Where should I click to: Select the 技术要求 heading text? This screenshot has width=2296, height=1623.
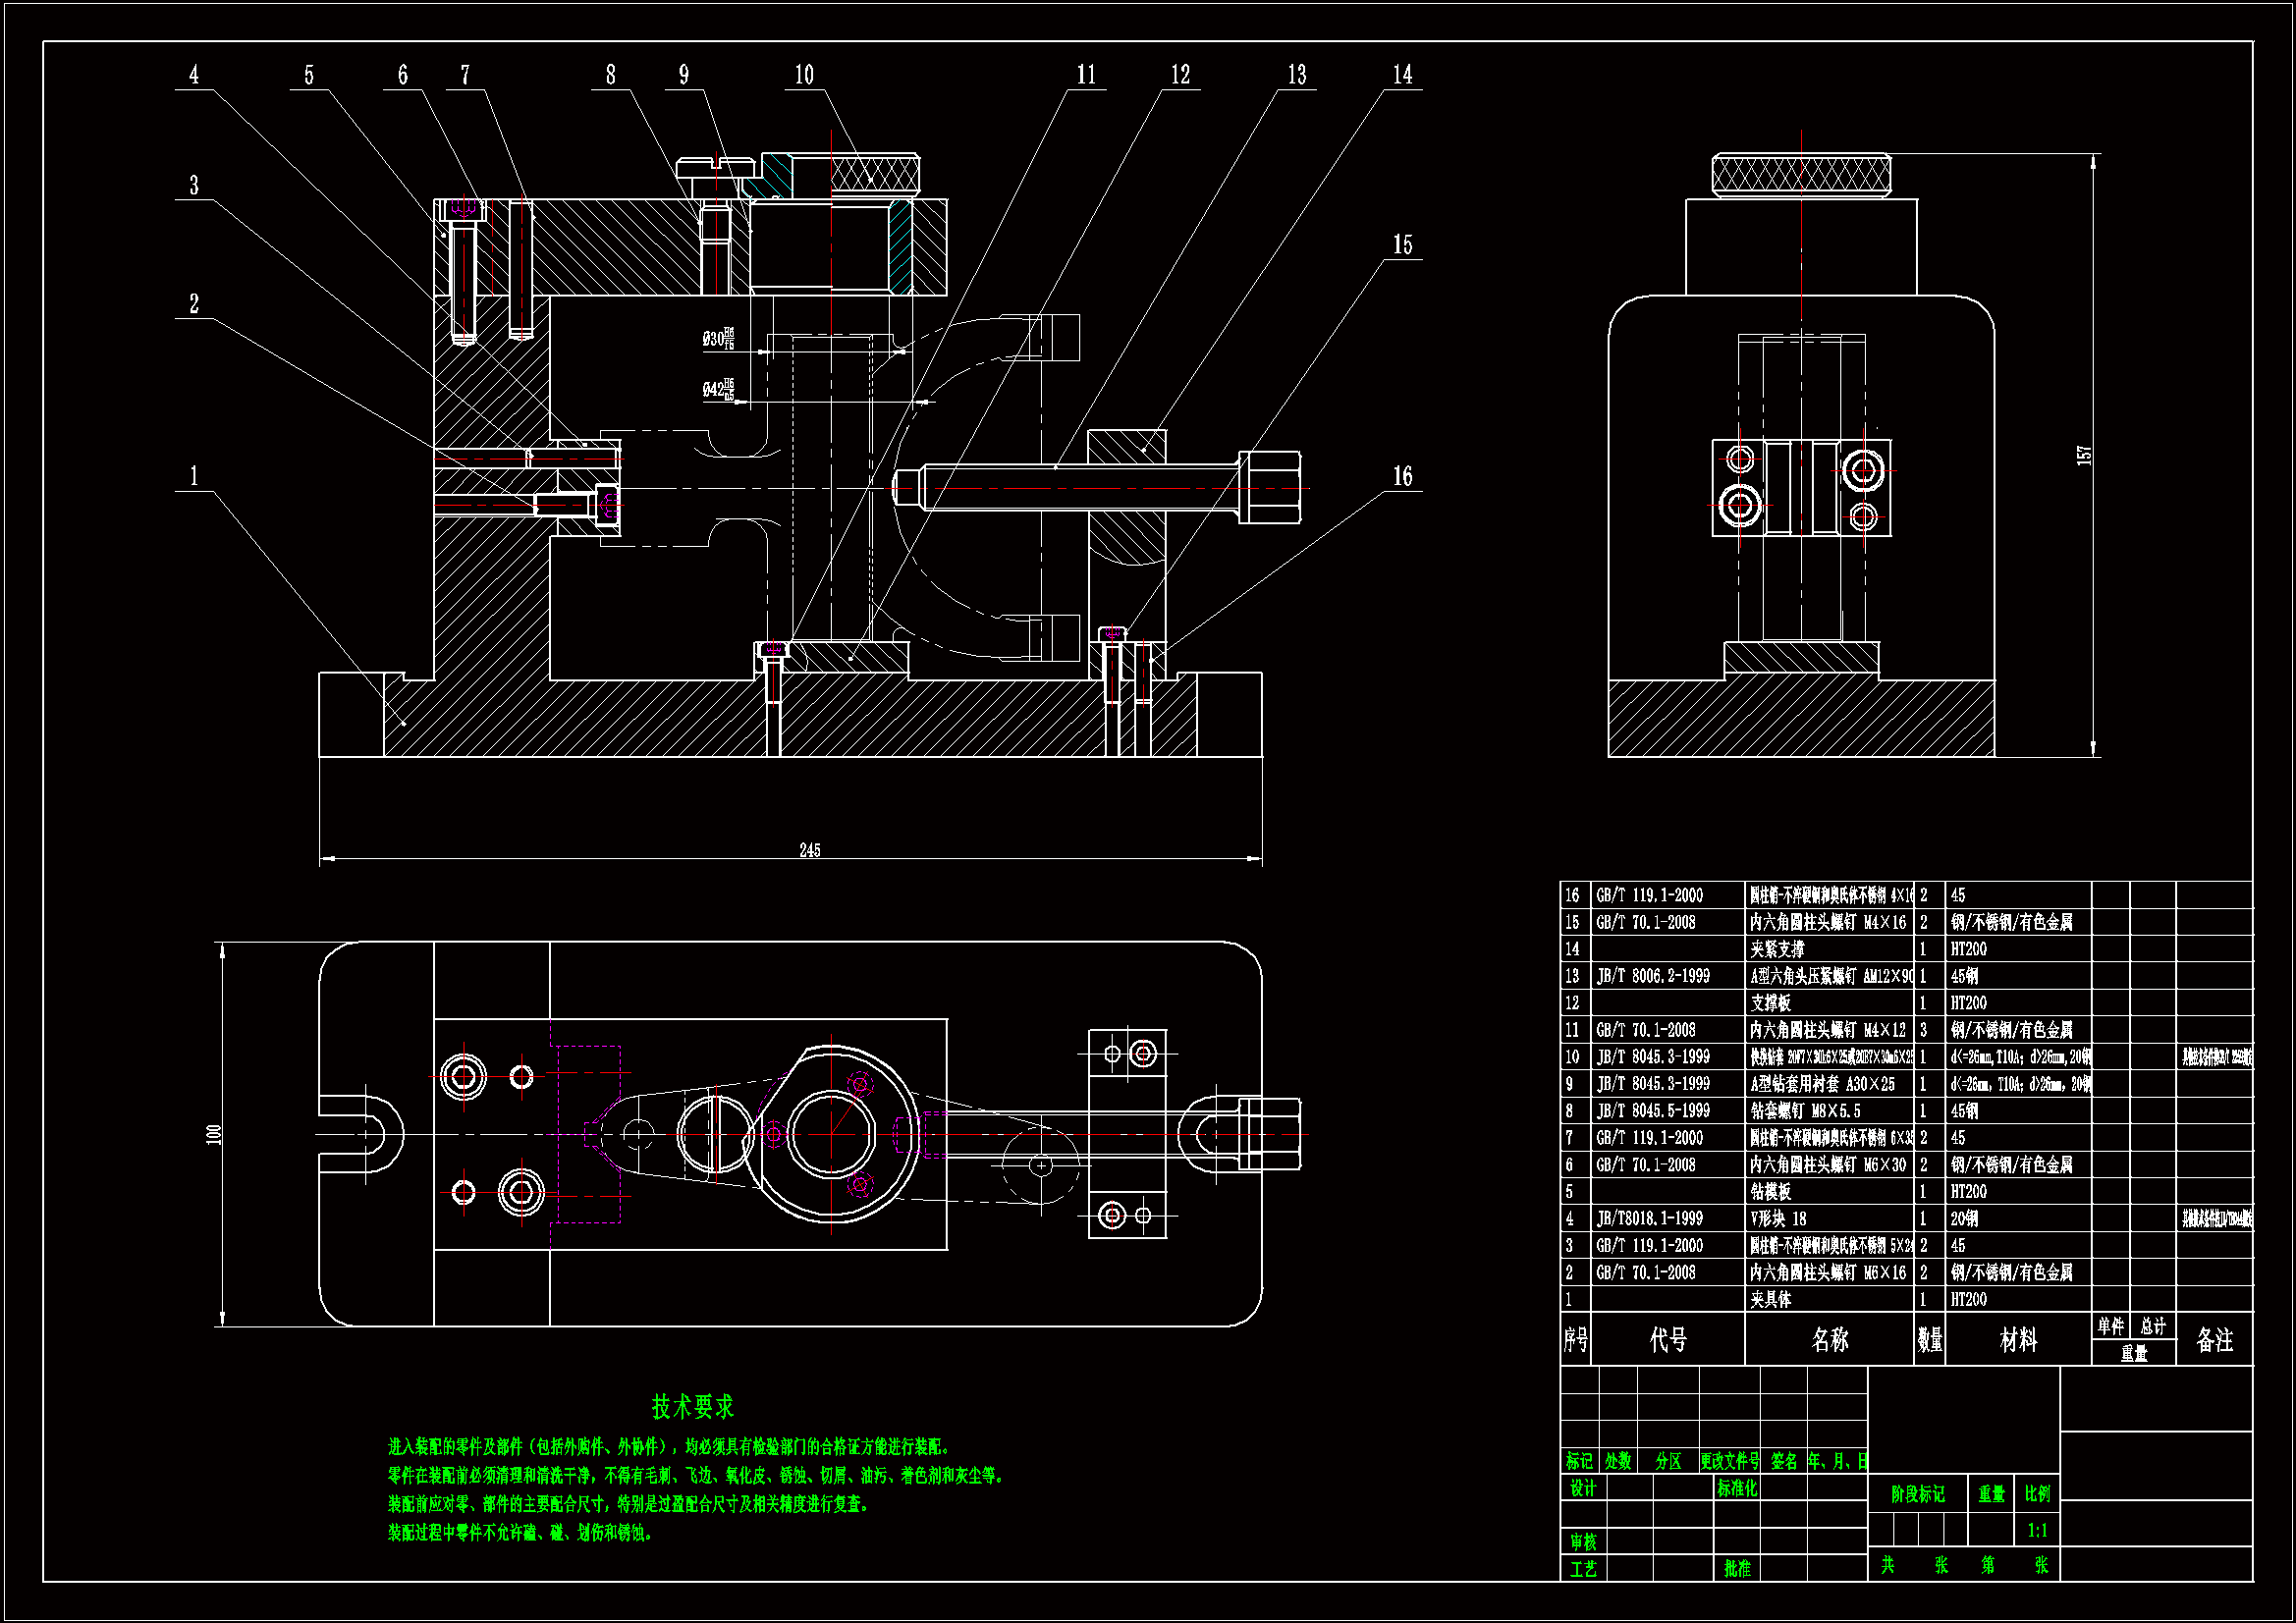[x=692, y=1407]
